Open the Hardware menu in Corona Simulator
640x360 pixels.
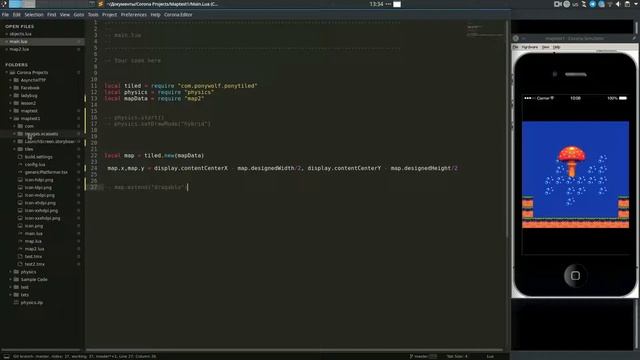530,47
